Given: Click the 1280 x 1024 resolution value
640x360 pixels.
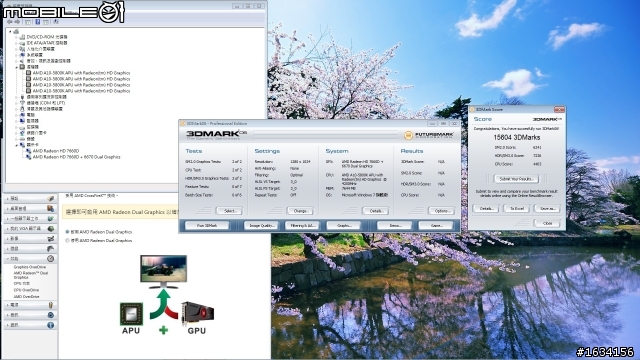Looking at the screenshot, I should pyautogui.click(x=300, y=162).
